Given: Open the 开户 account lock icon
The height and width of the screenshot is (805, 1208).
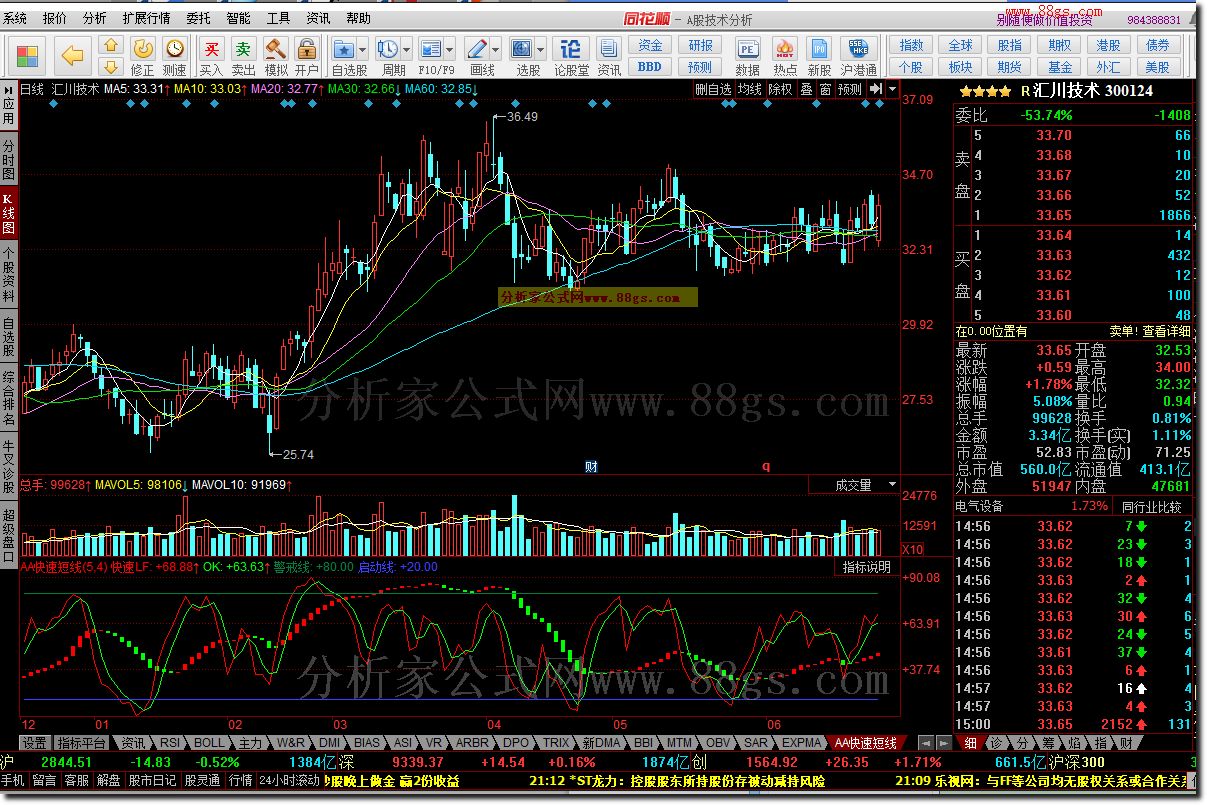Looking at the screenshot, I should coord(306,56).
